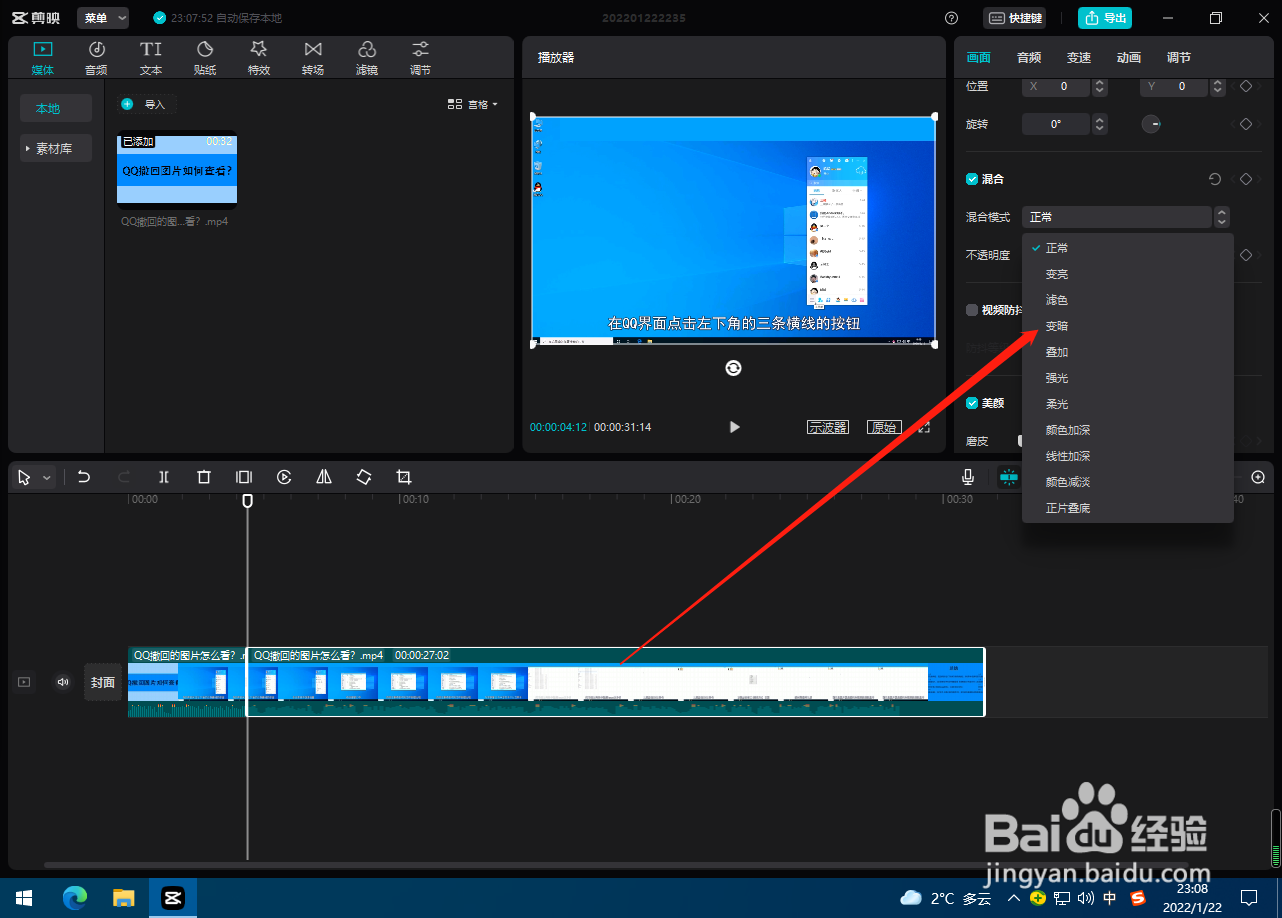Screen dimensions: 1282x918
Task: Click the rotation value stepper arrows
Action: click(x=1100, y=124)
